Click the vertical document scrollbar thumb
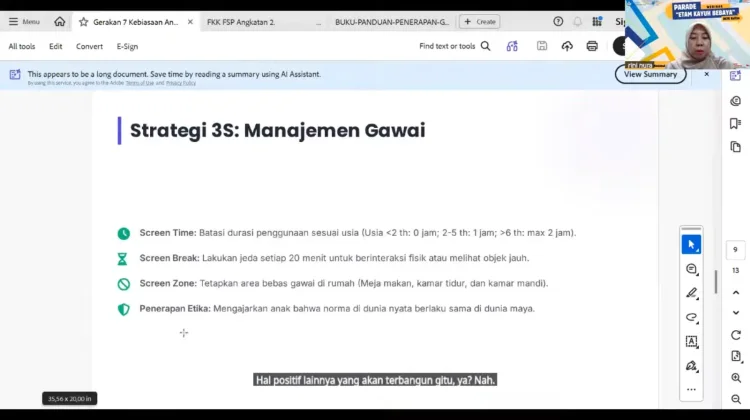 coord(716,282)
